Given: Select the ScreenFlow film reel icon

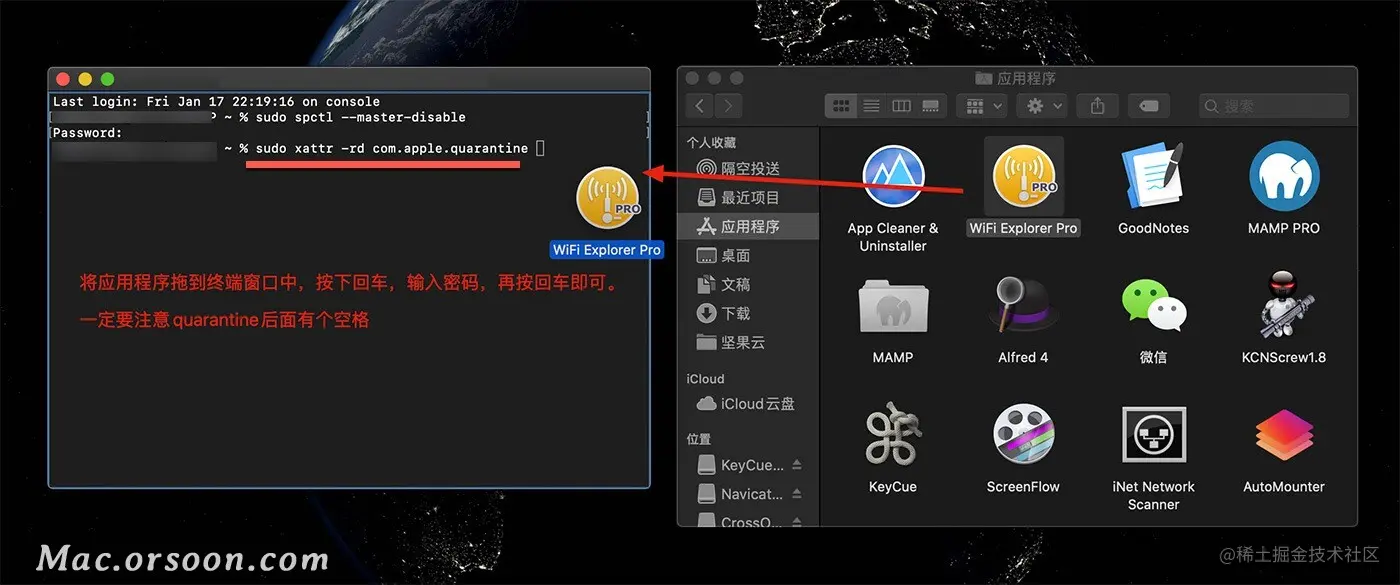Looking at the screenshot, I should pyautogui.click(x=1023, y=435).
